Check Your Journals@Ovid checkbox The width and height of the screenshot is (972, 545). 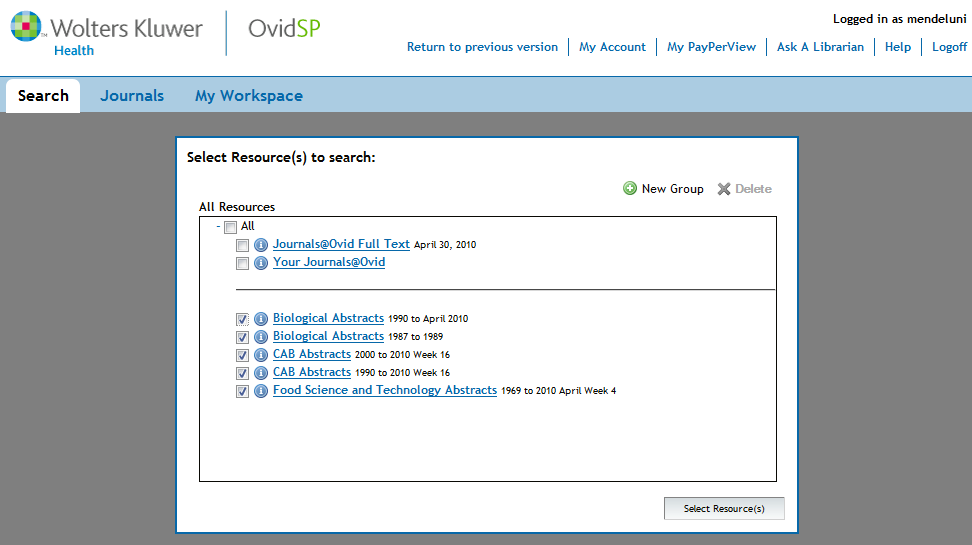click(242, 264)
